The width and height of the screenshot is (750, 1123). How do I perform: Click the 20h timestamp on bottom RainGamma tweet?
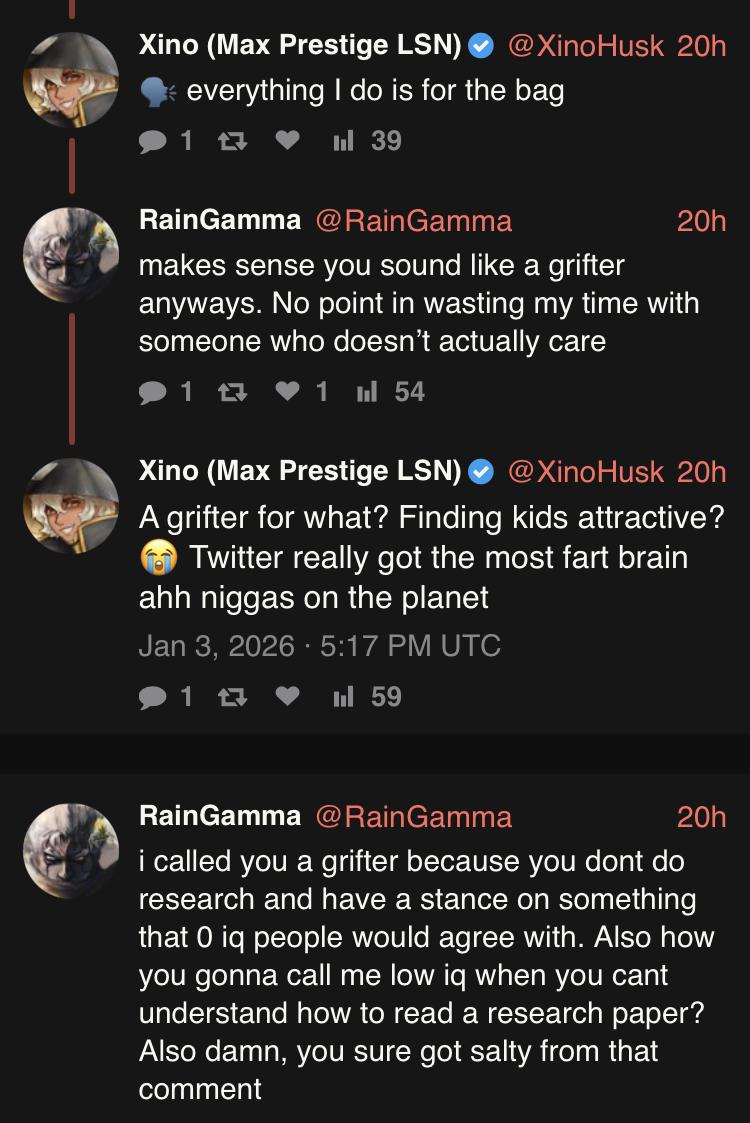701,816
